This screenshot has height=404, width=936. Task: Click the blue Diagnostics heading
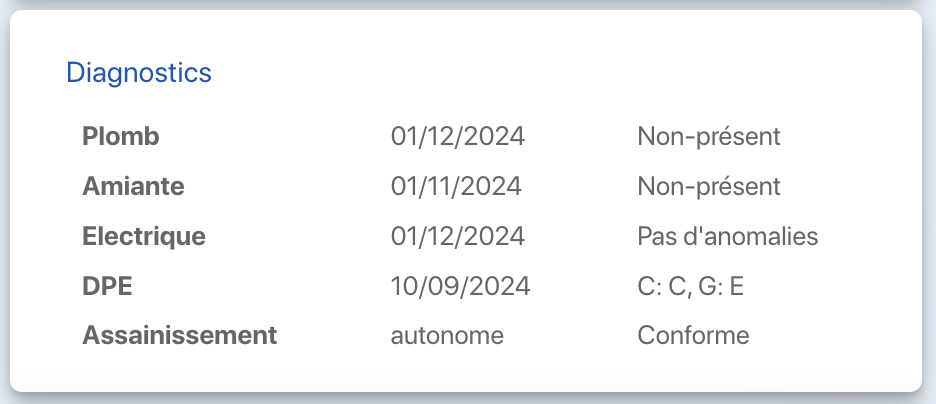point(138,72)
